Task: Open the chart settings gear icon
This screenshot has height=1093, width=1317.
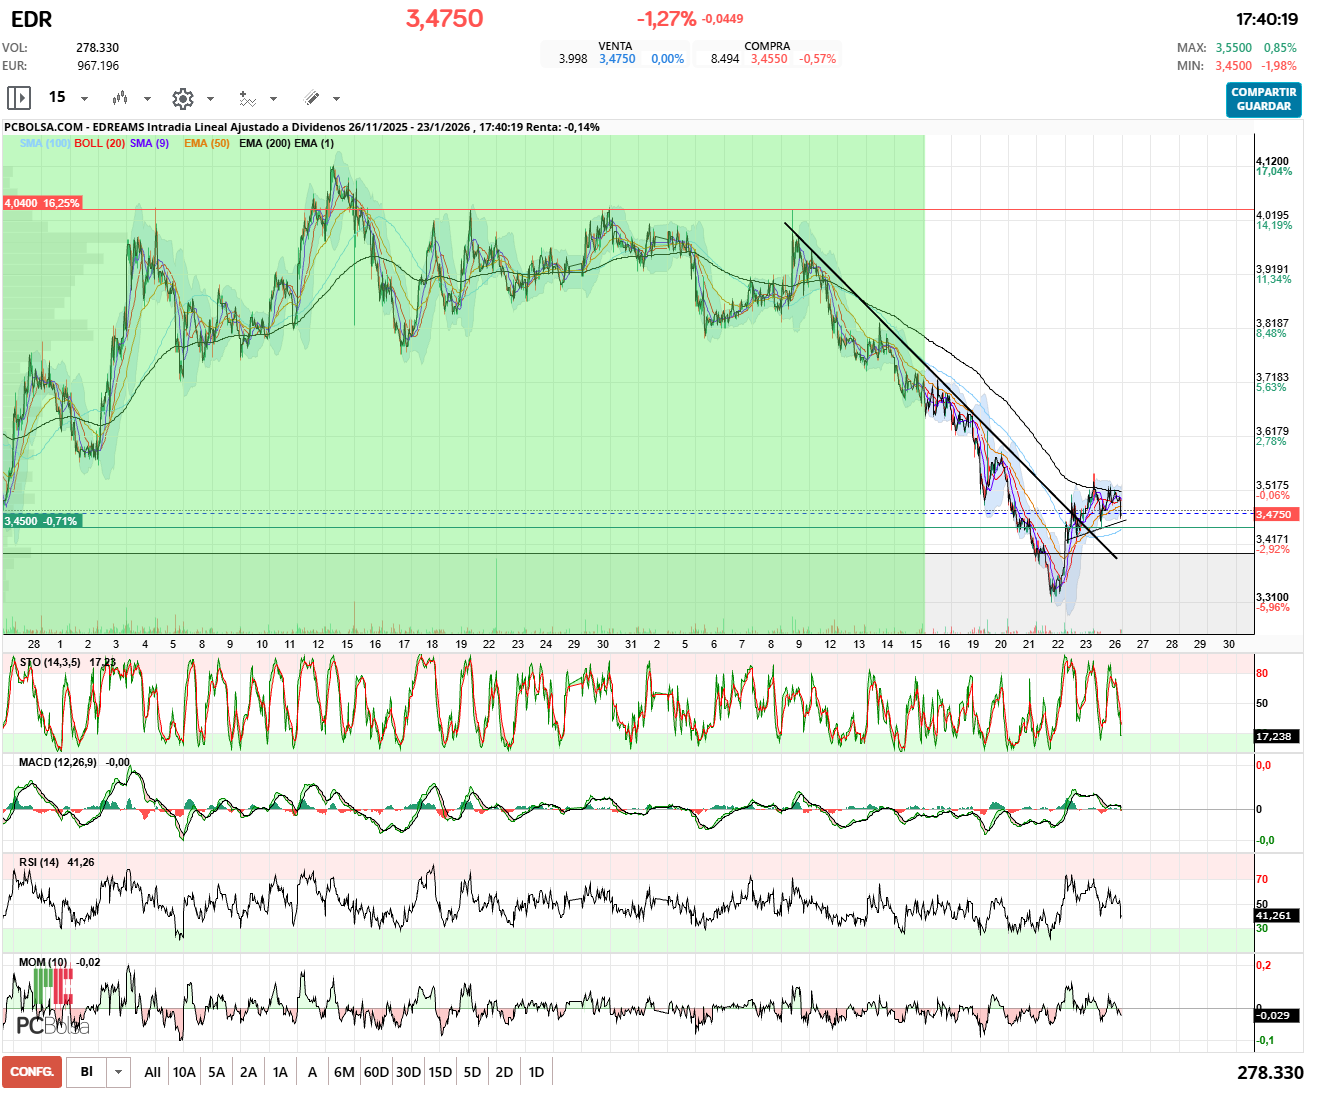Action: [182, 98]
